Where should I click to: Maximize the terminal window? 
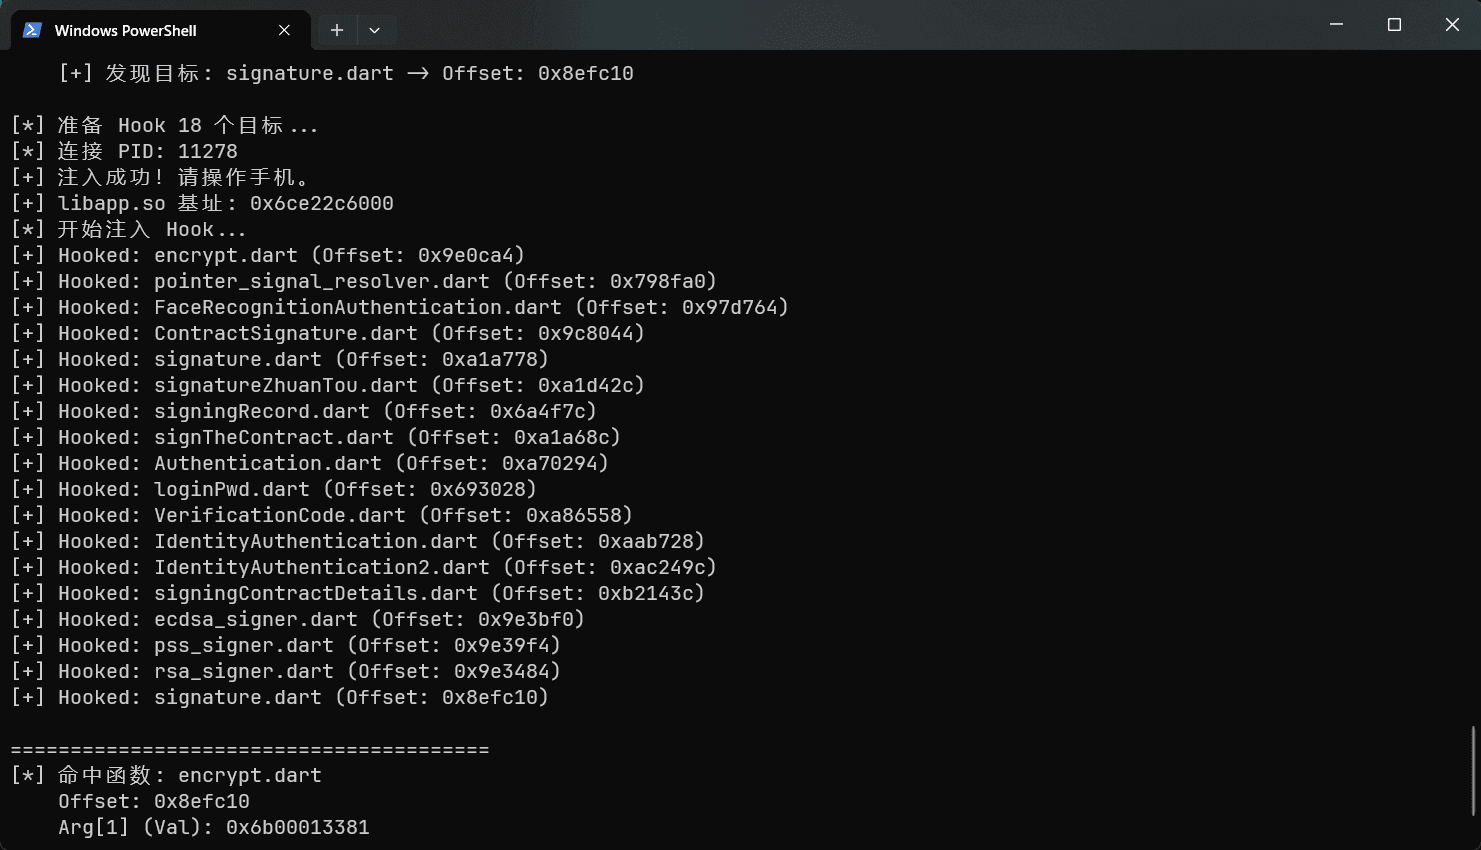click(x=1394, y=24)
